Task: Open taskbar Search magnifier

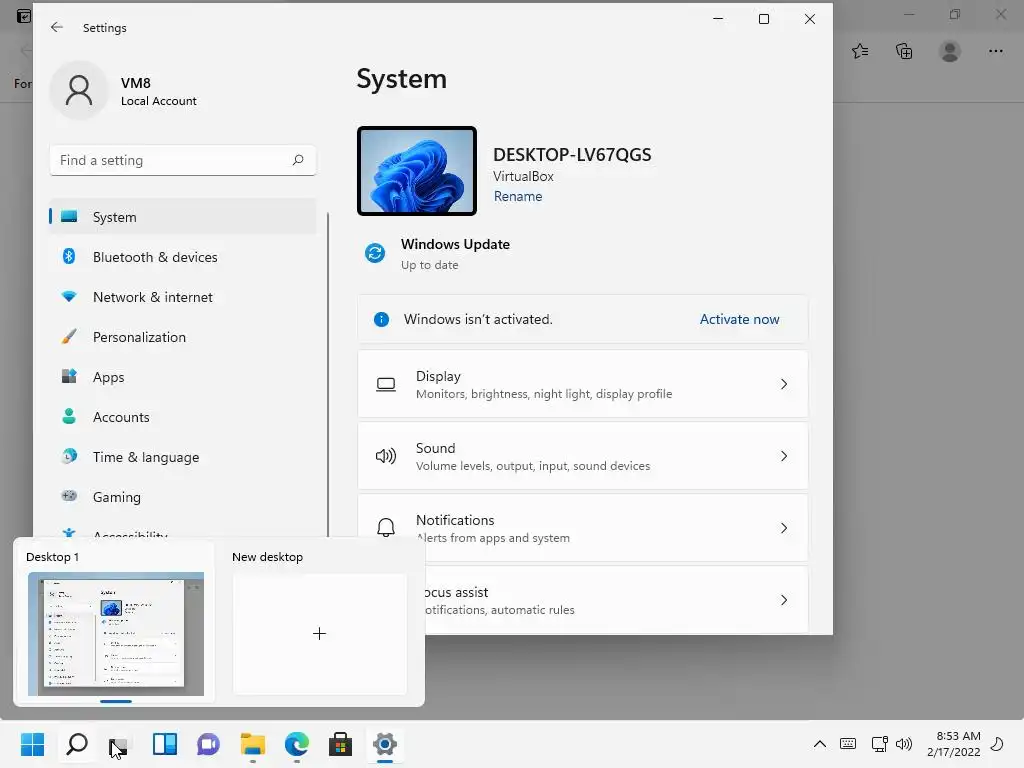Action: (77, 744)
